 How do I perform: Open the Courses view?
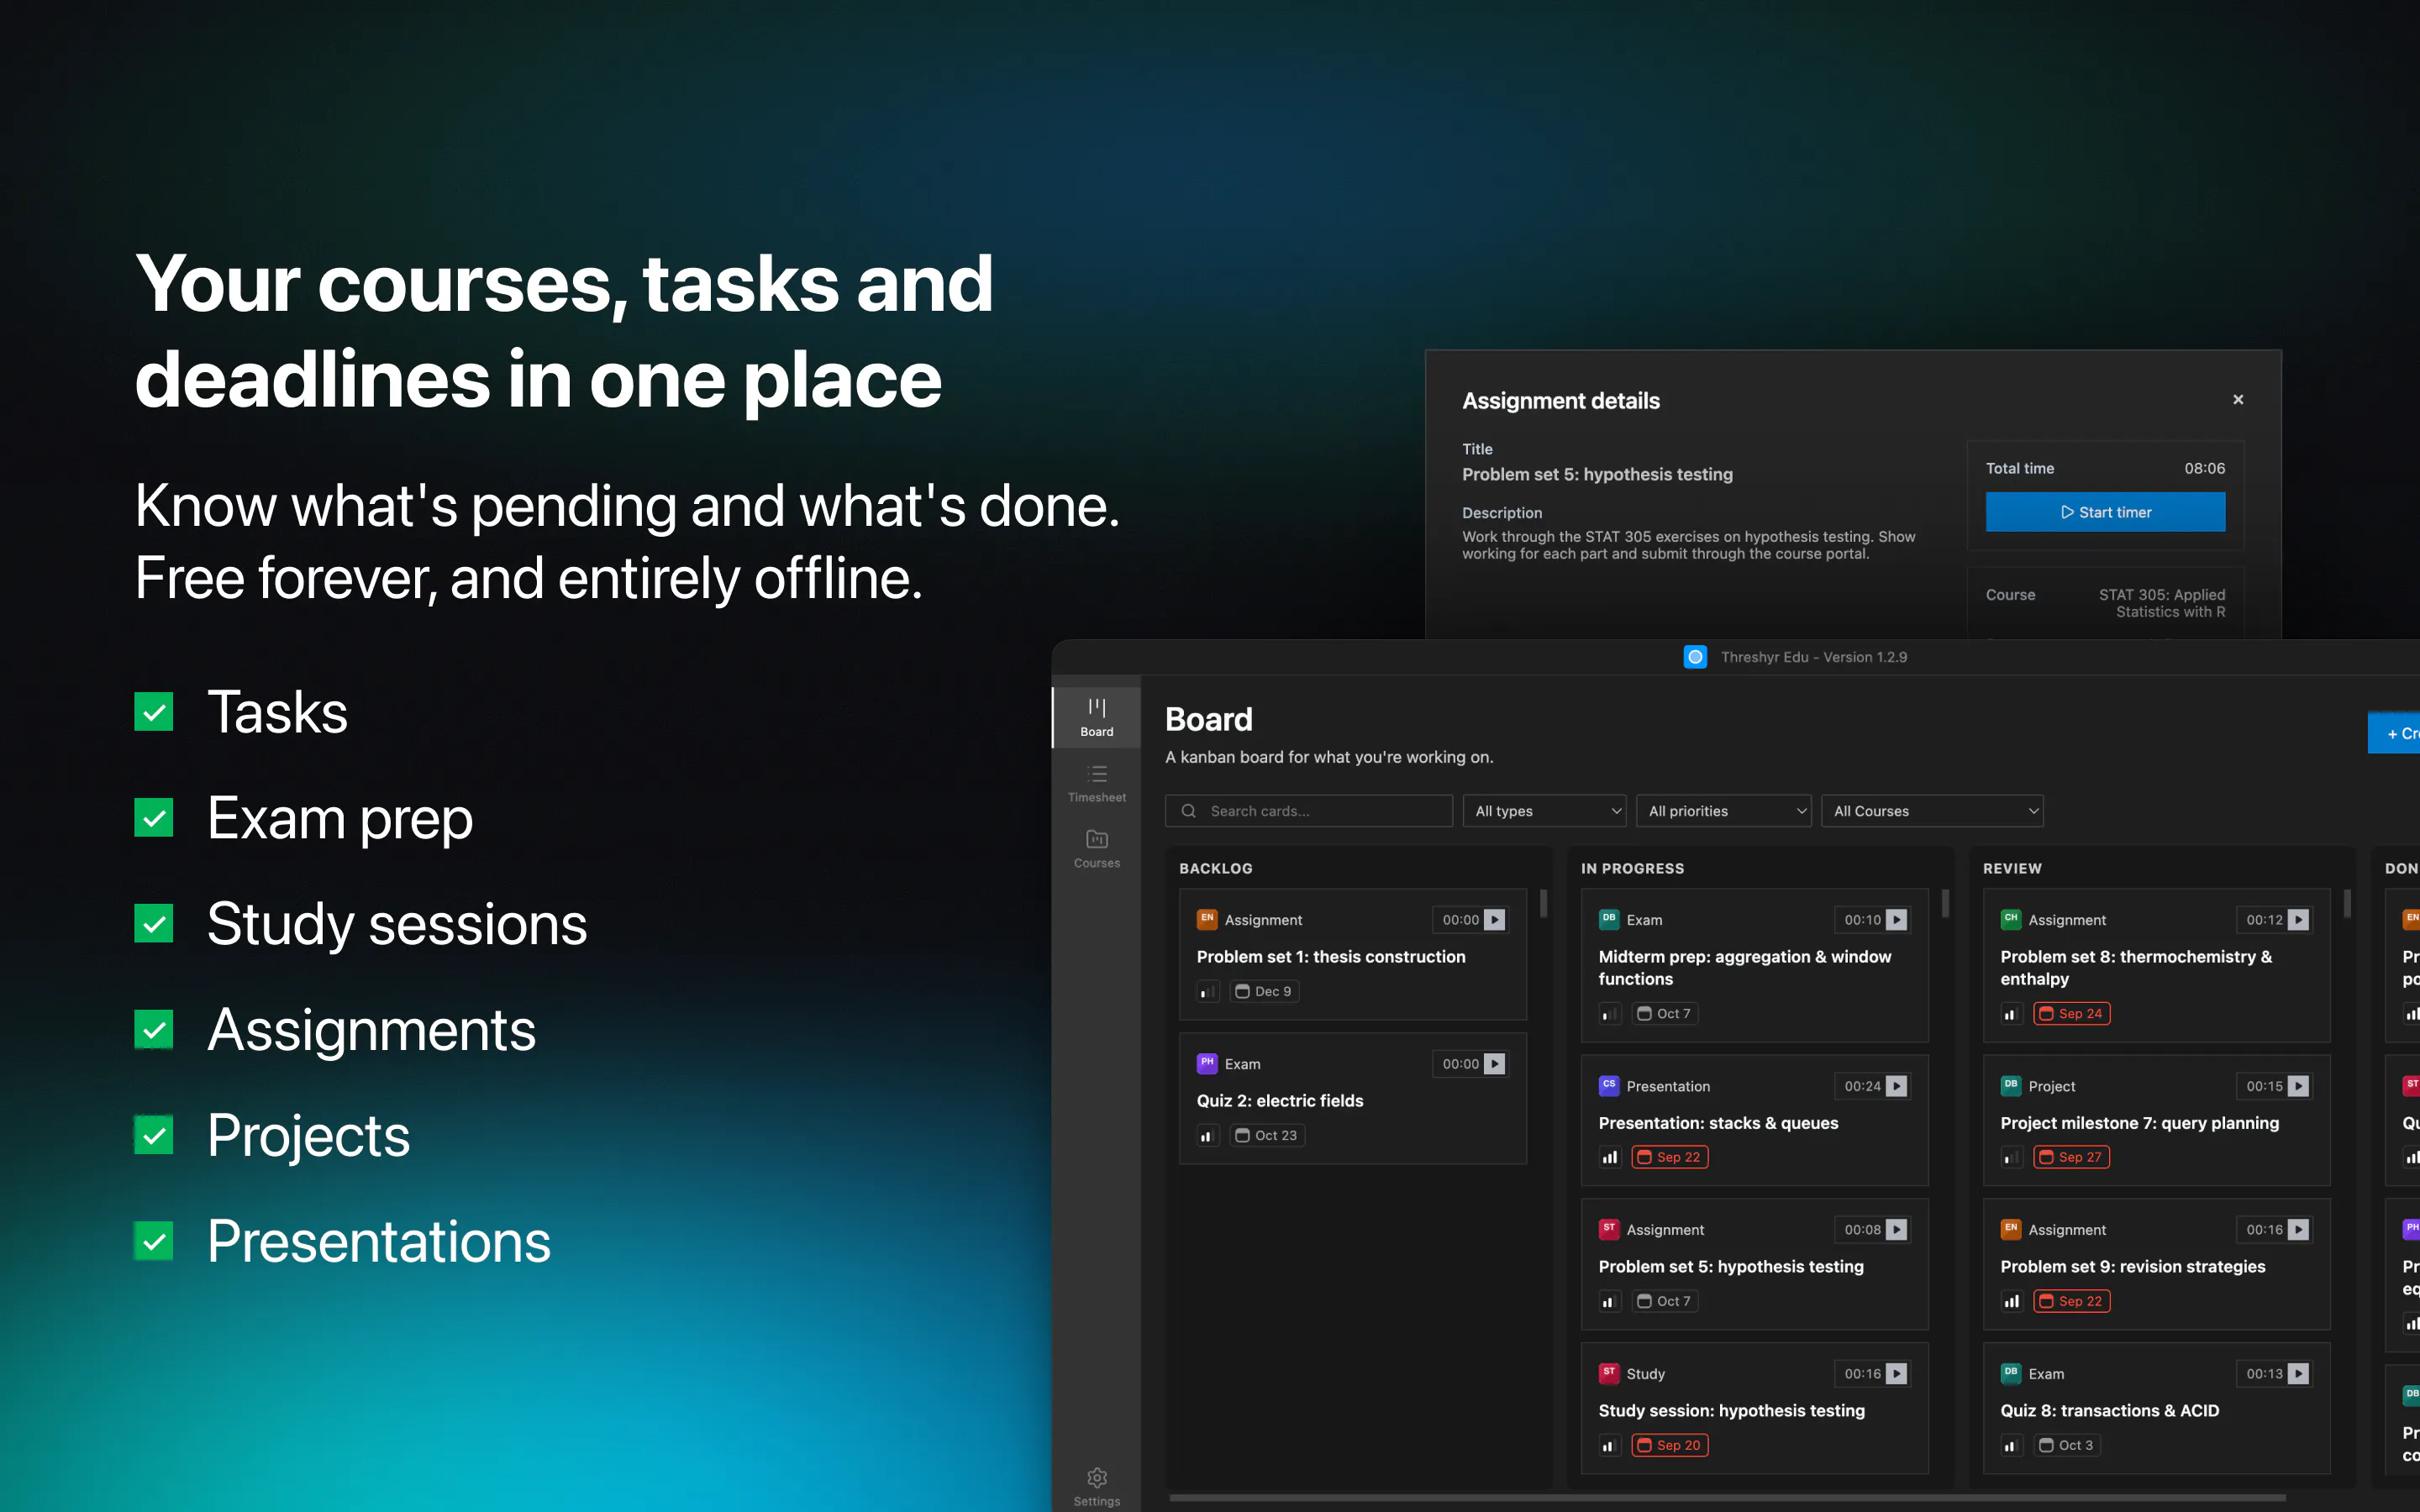tap(1097, 849)
